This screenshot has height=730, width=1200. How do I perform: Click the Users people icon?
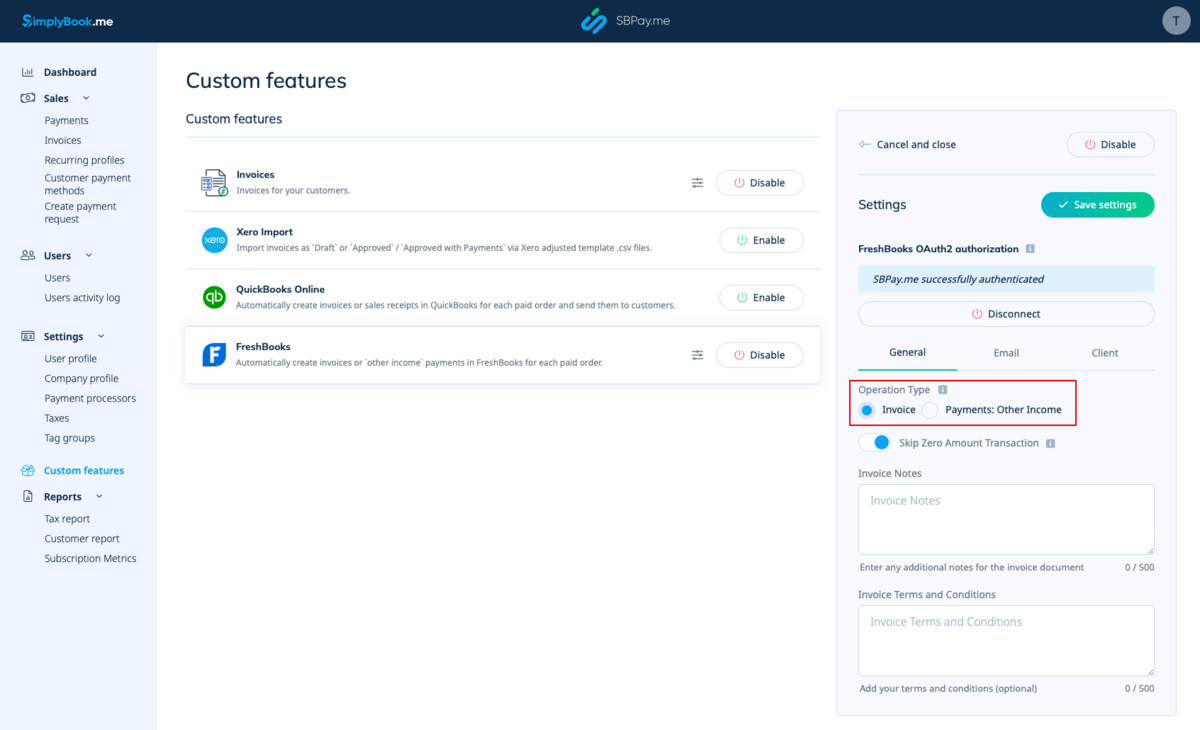coord(28,256)
